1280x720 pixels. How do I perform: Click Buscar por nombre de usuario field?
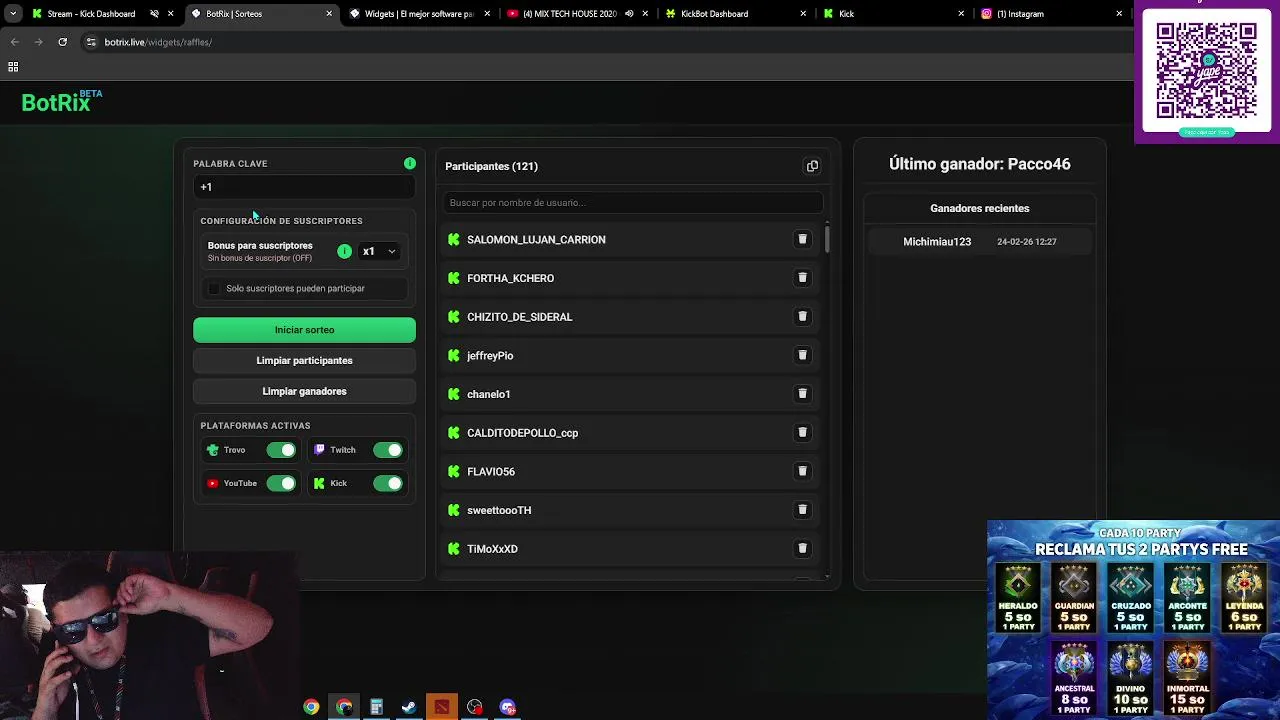point(632,202)
